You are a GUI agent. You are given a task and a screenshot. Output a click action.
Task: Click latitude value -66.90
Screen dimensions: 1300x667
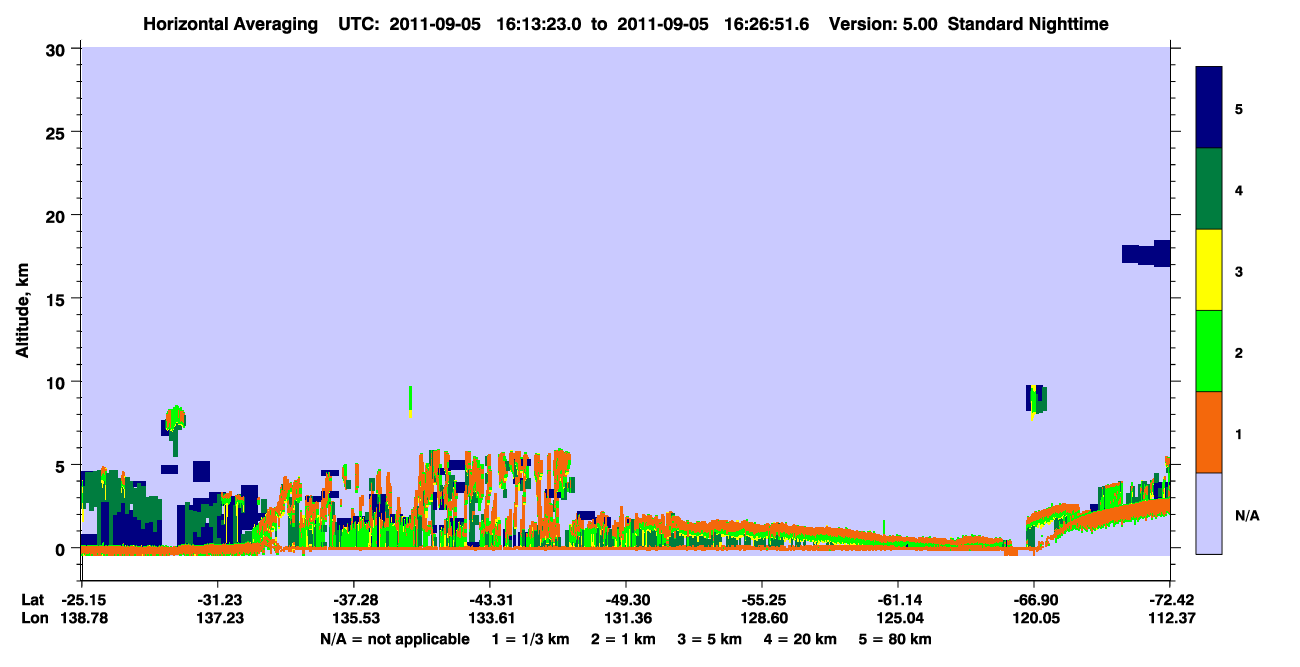click(1034, 599)
